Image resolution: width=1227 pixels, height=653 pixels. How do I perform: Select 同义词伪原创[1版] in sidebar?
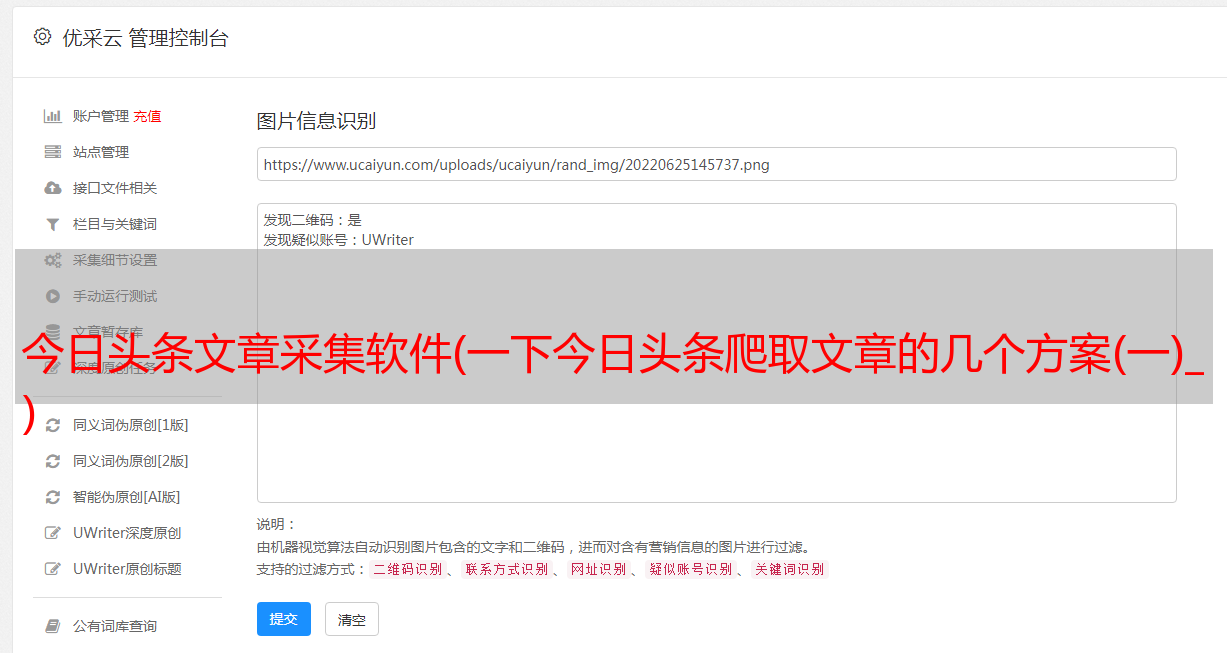(x=131, y=425)
